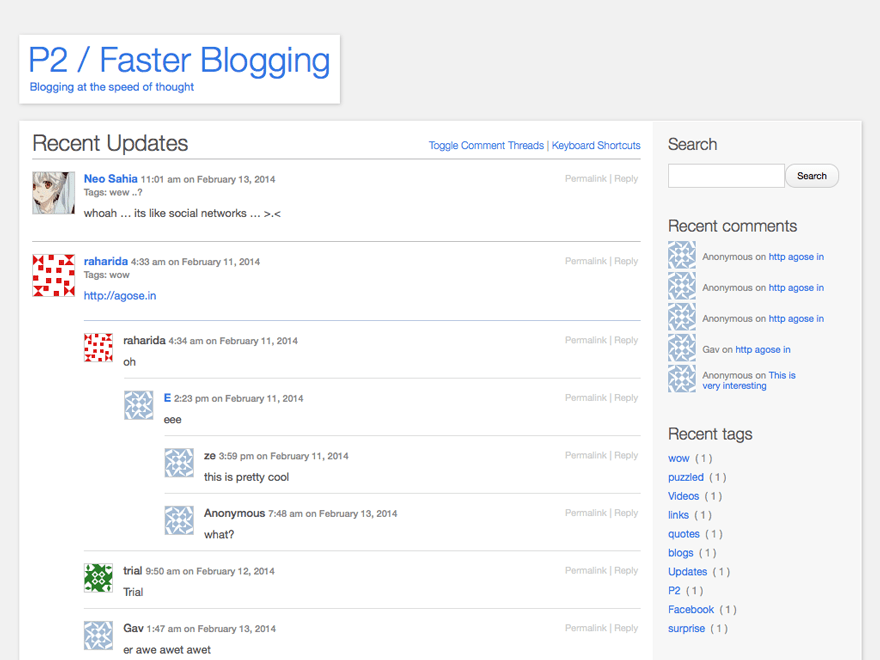Click the search input field
Screen dimensions: 880x660
click(726, 175)
